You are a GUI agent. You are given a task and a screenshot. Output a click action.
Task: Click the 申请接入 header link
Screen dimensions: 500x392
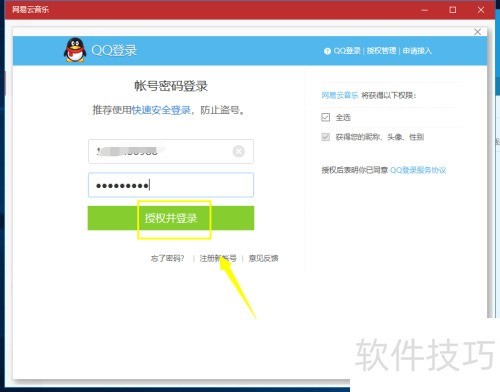coord(417,51)
